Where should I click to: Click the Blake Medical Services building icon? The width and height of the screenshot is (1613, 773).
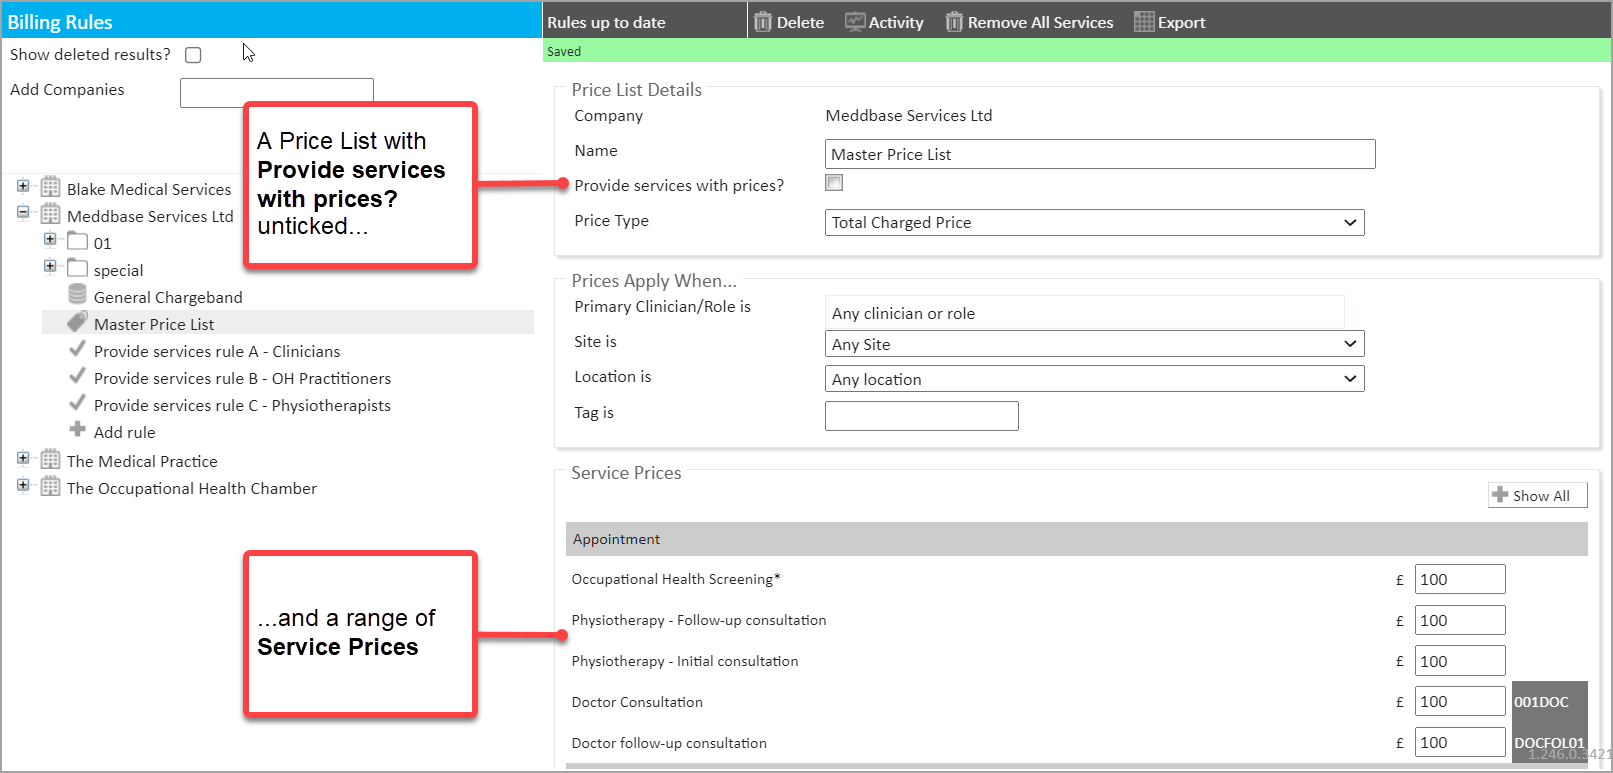tap(51, 188)
